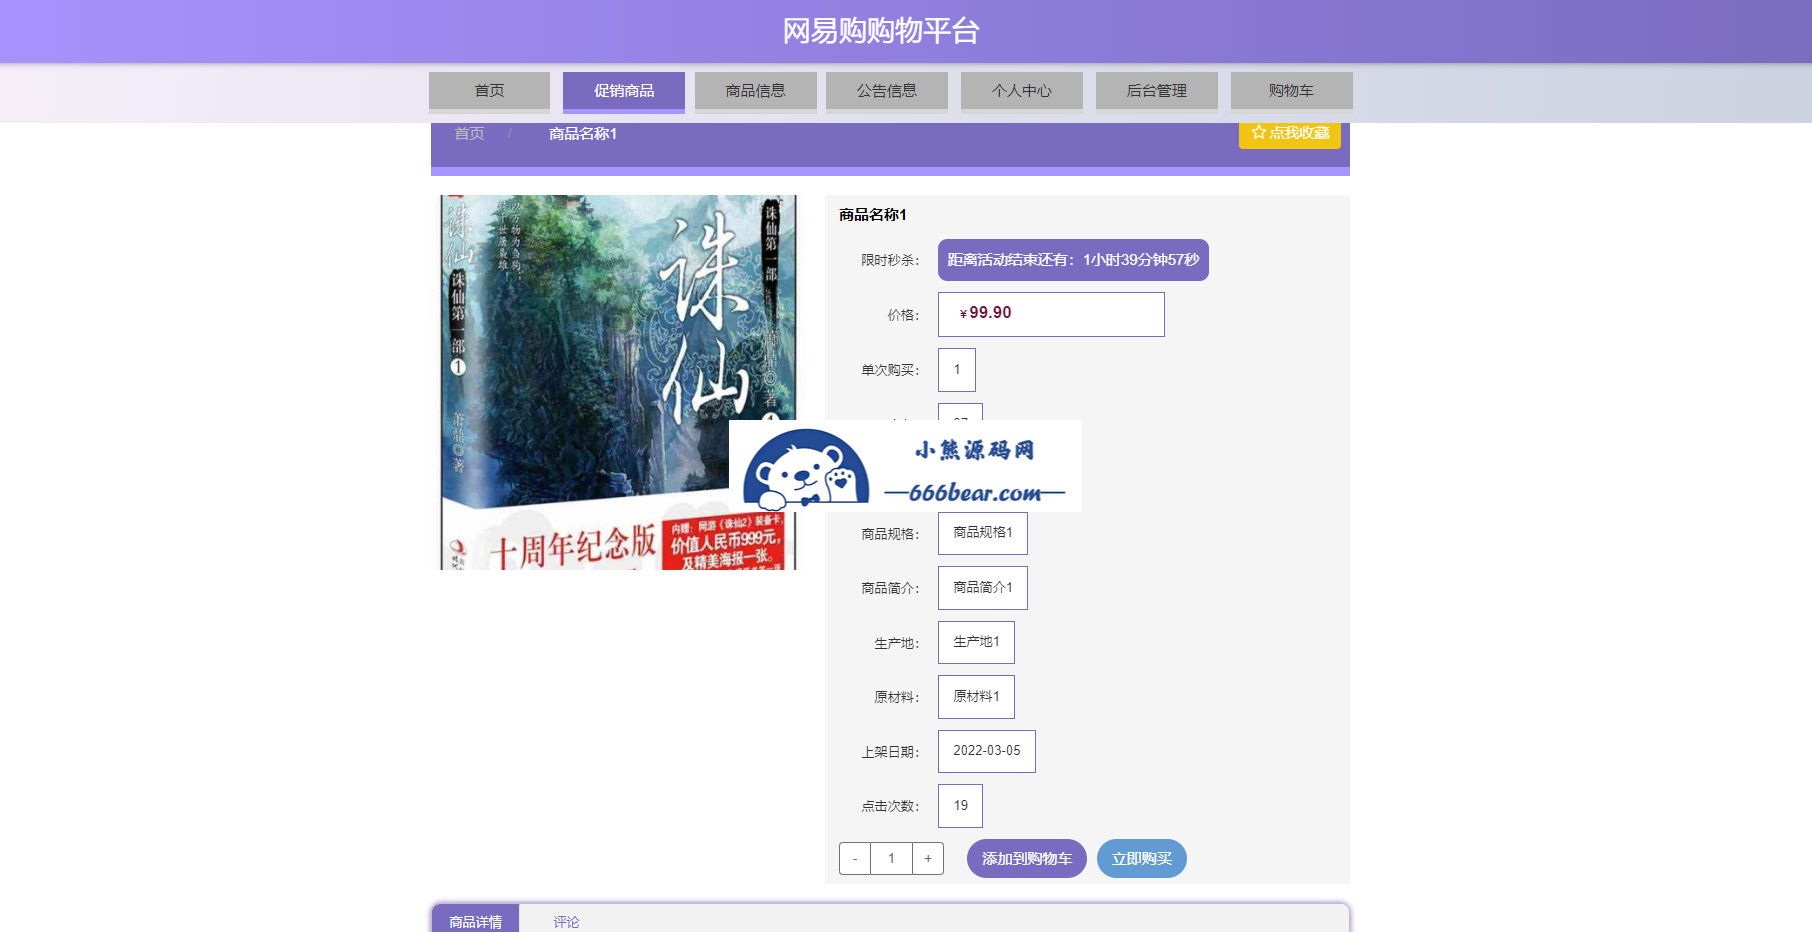Viewport: 1812px width, 932px height.
Task: Click the 添加到购物车 button
Action: tap(1027, 859)
